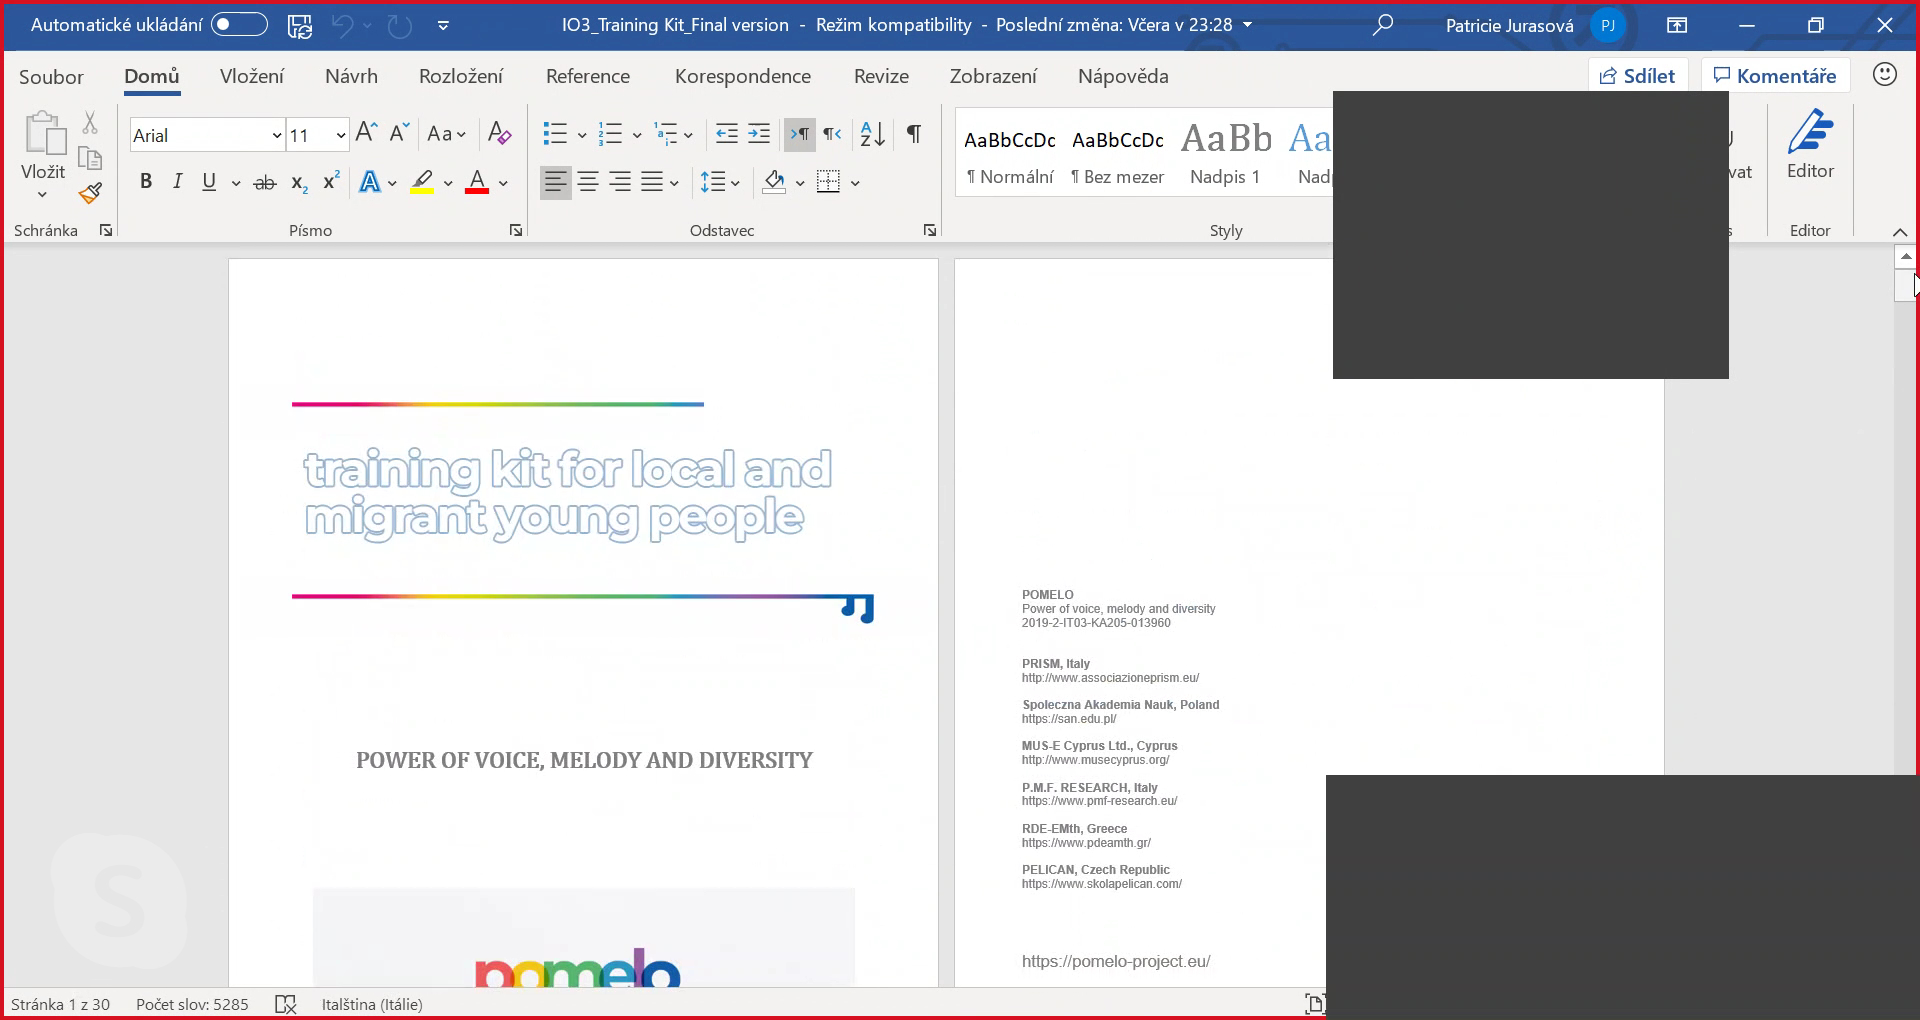Switch to the Revize tab
The image size is (1920, 1020).
tap(881, 76)
